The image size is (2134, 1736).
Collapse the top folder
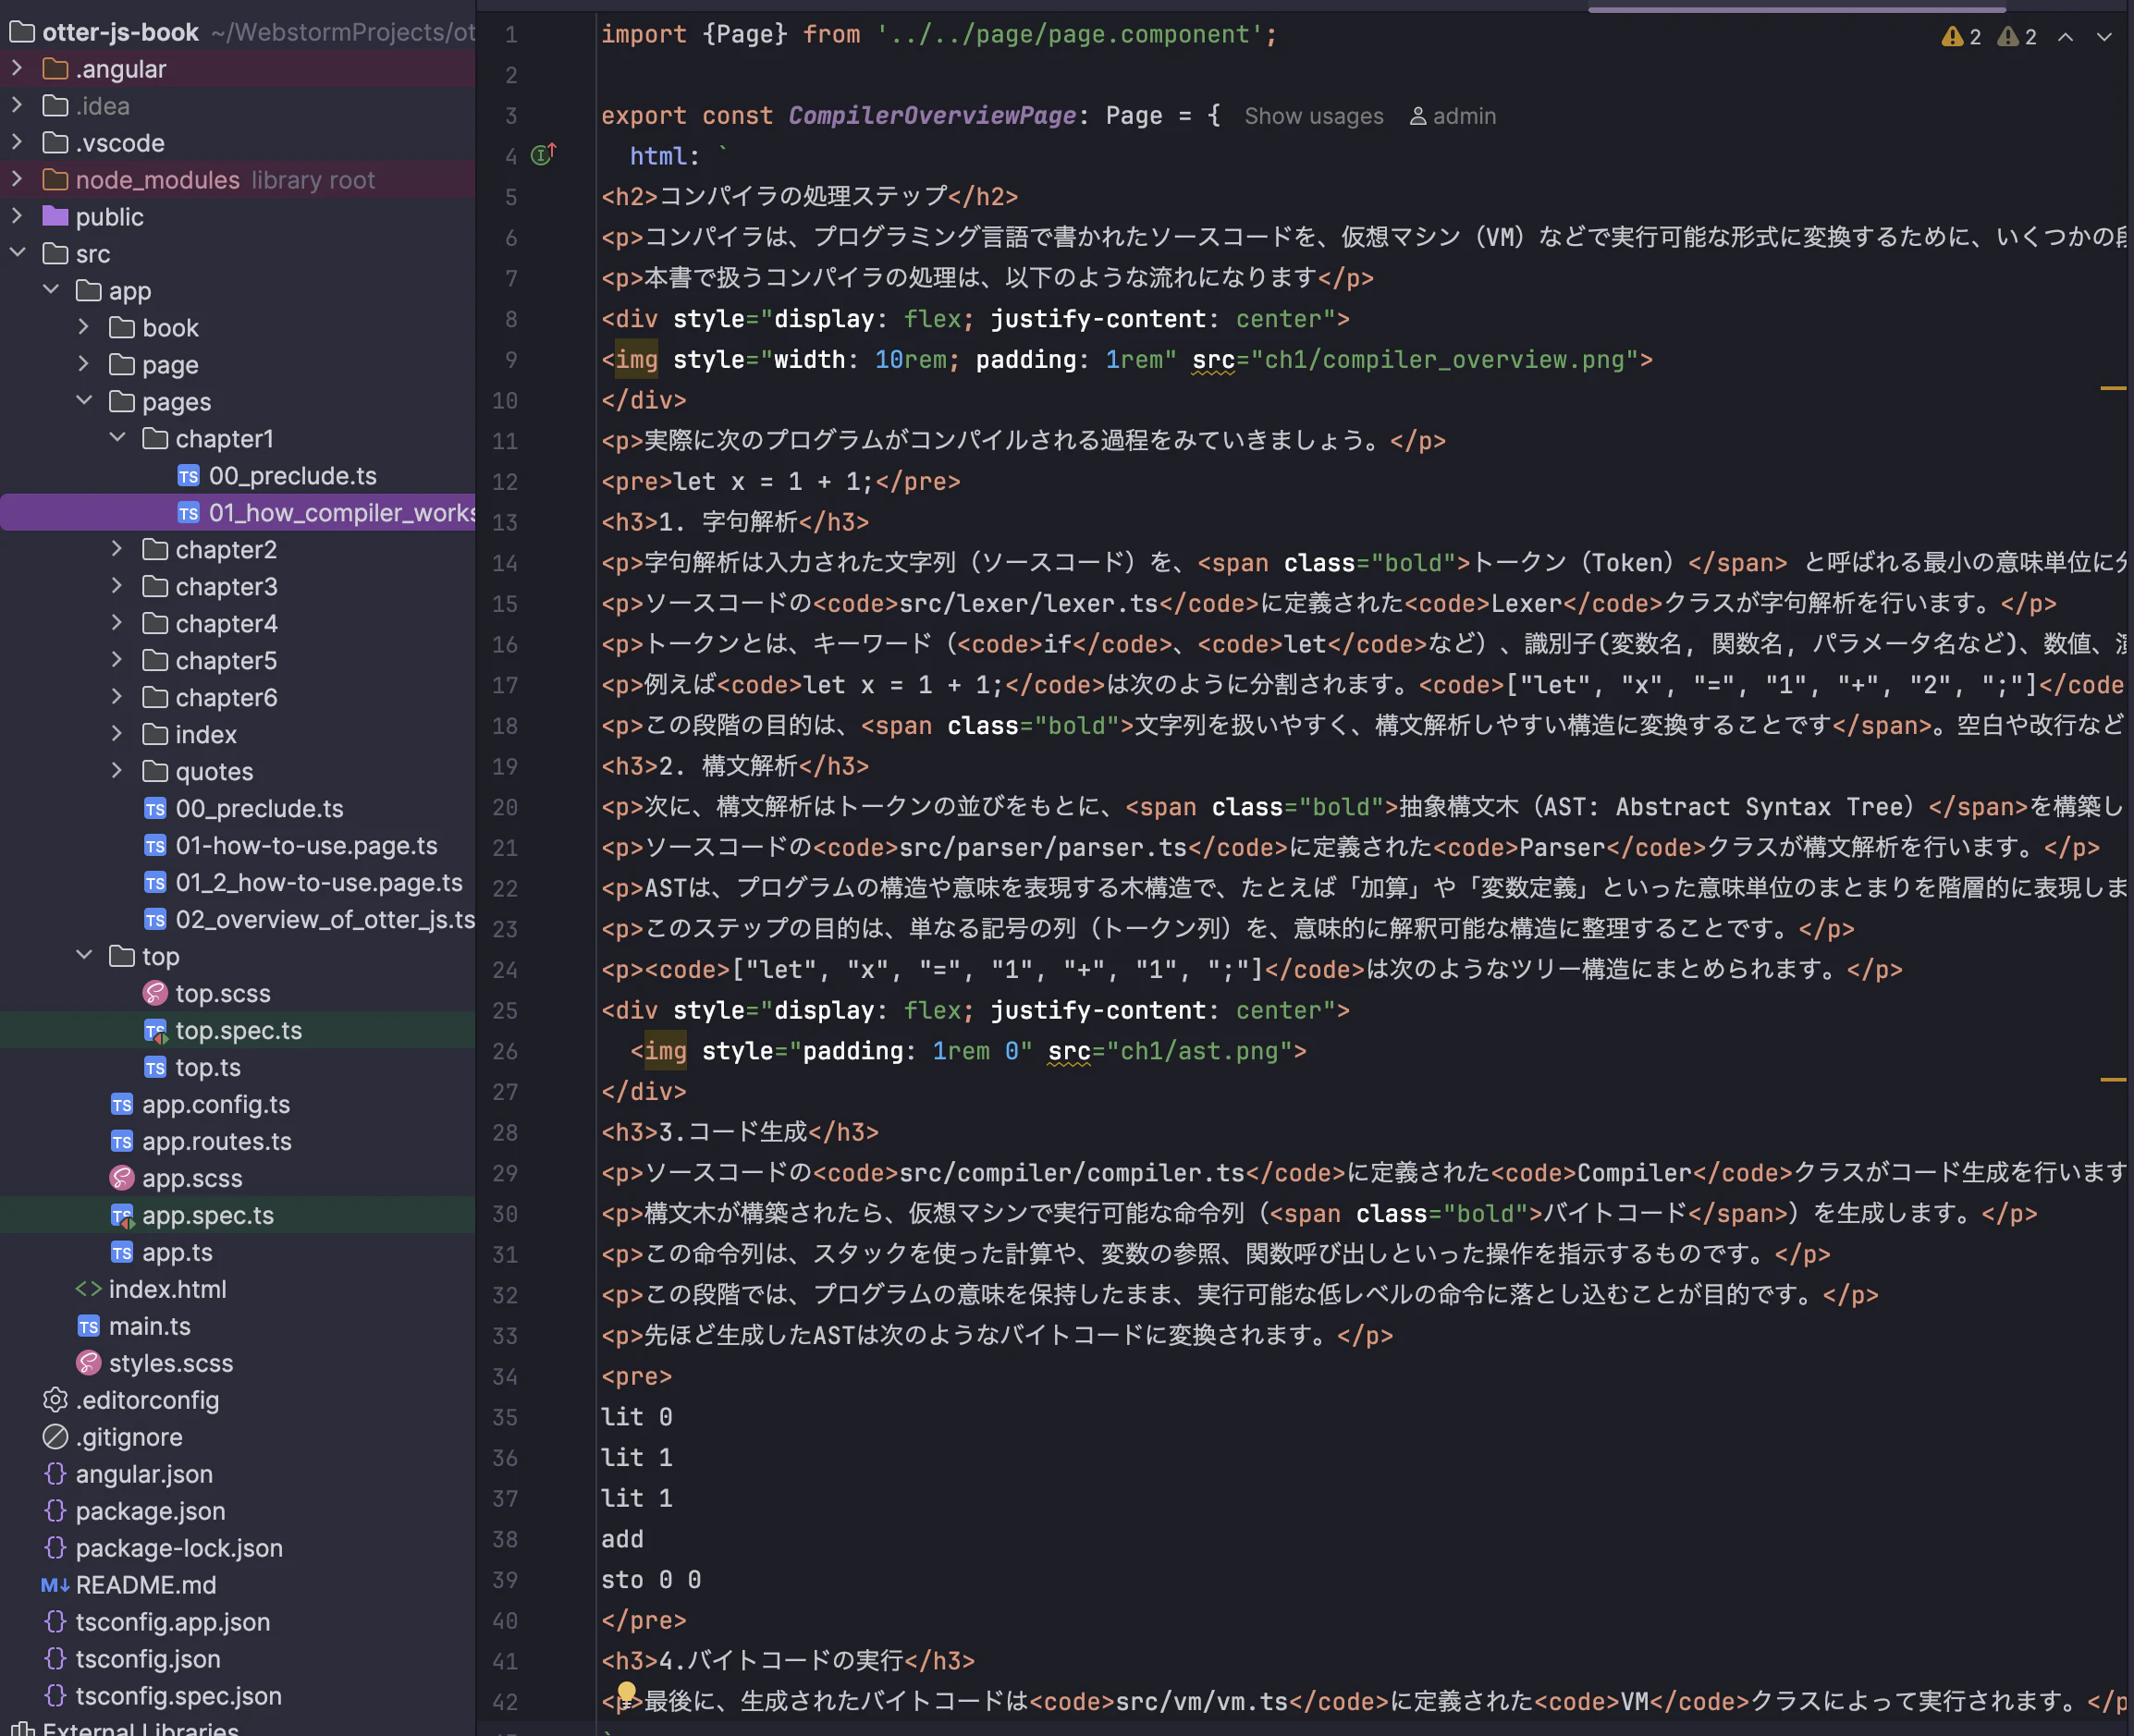[x=84, y=956]
